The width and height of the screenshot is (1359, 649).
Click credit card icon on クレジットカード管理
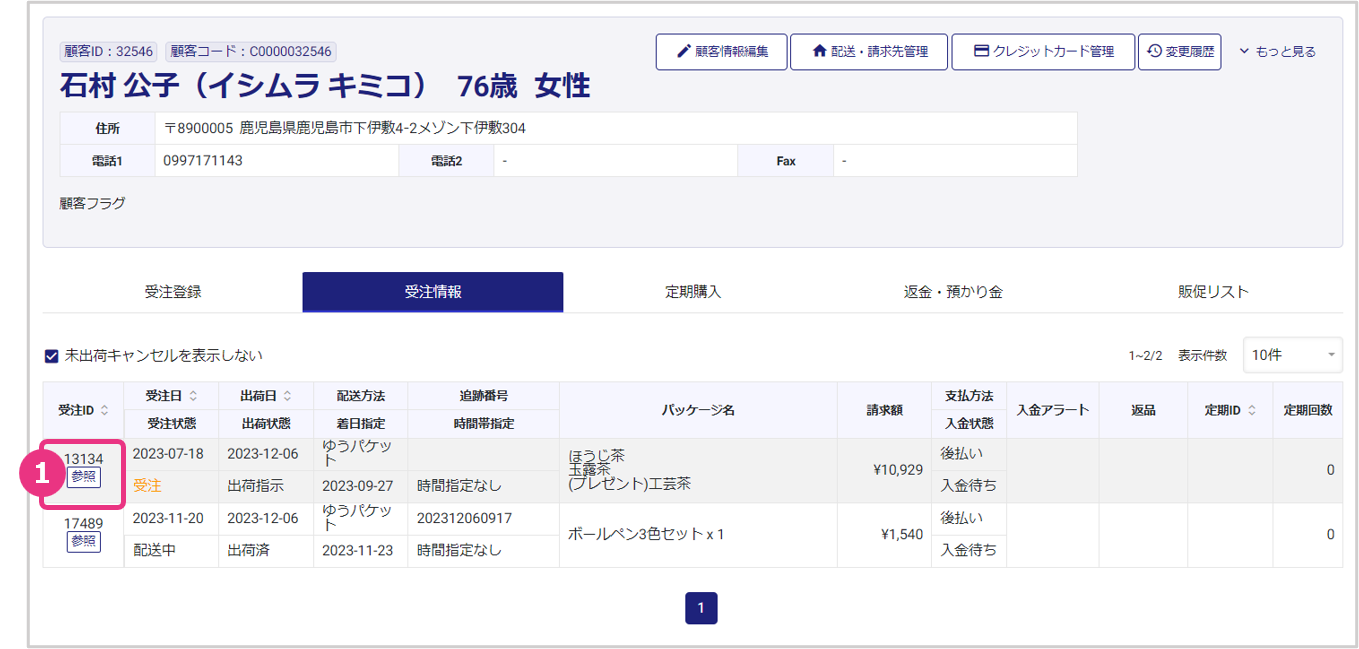click(x=981, y=52)
